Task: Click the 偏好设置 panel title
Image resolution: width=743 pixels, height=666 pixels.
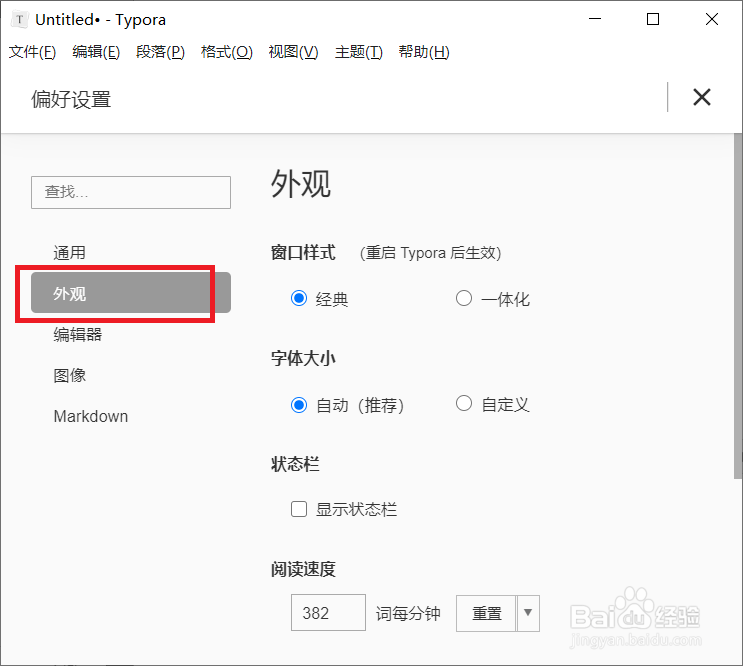Action: click(71, 99)
